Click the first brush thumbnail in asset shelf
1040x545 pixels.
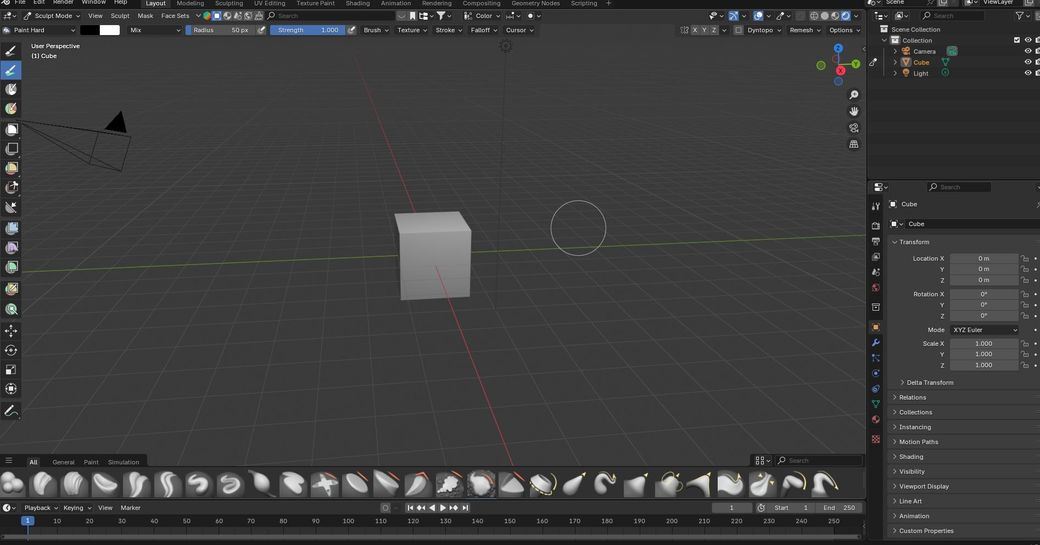pyautogui.click(x=13, y=485)
